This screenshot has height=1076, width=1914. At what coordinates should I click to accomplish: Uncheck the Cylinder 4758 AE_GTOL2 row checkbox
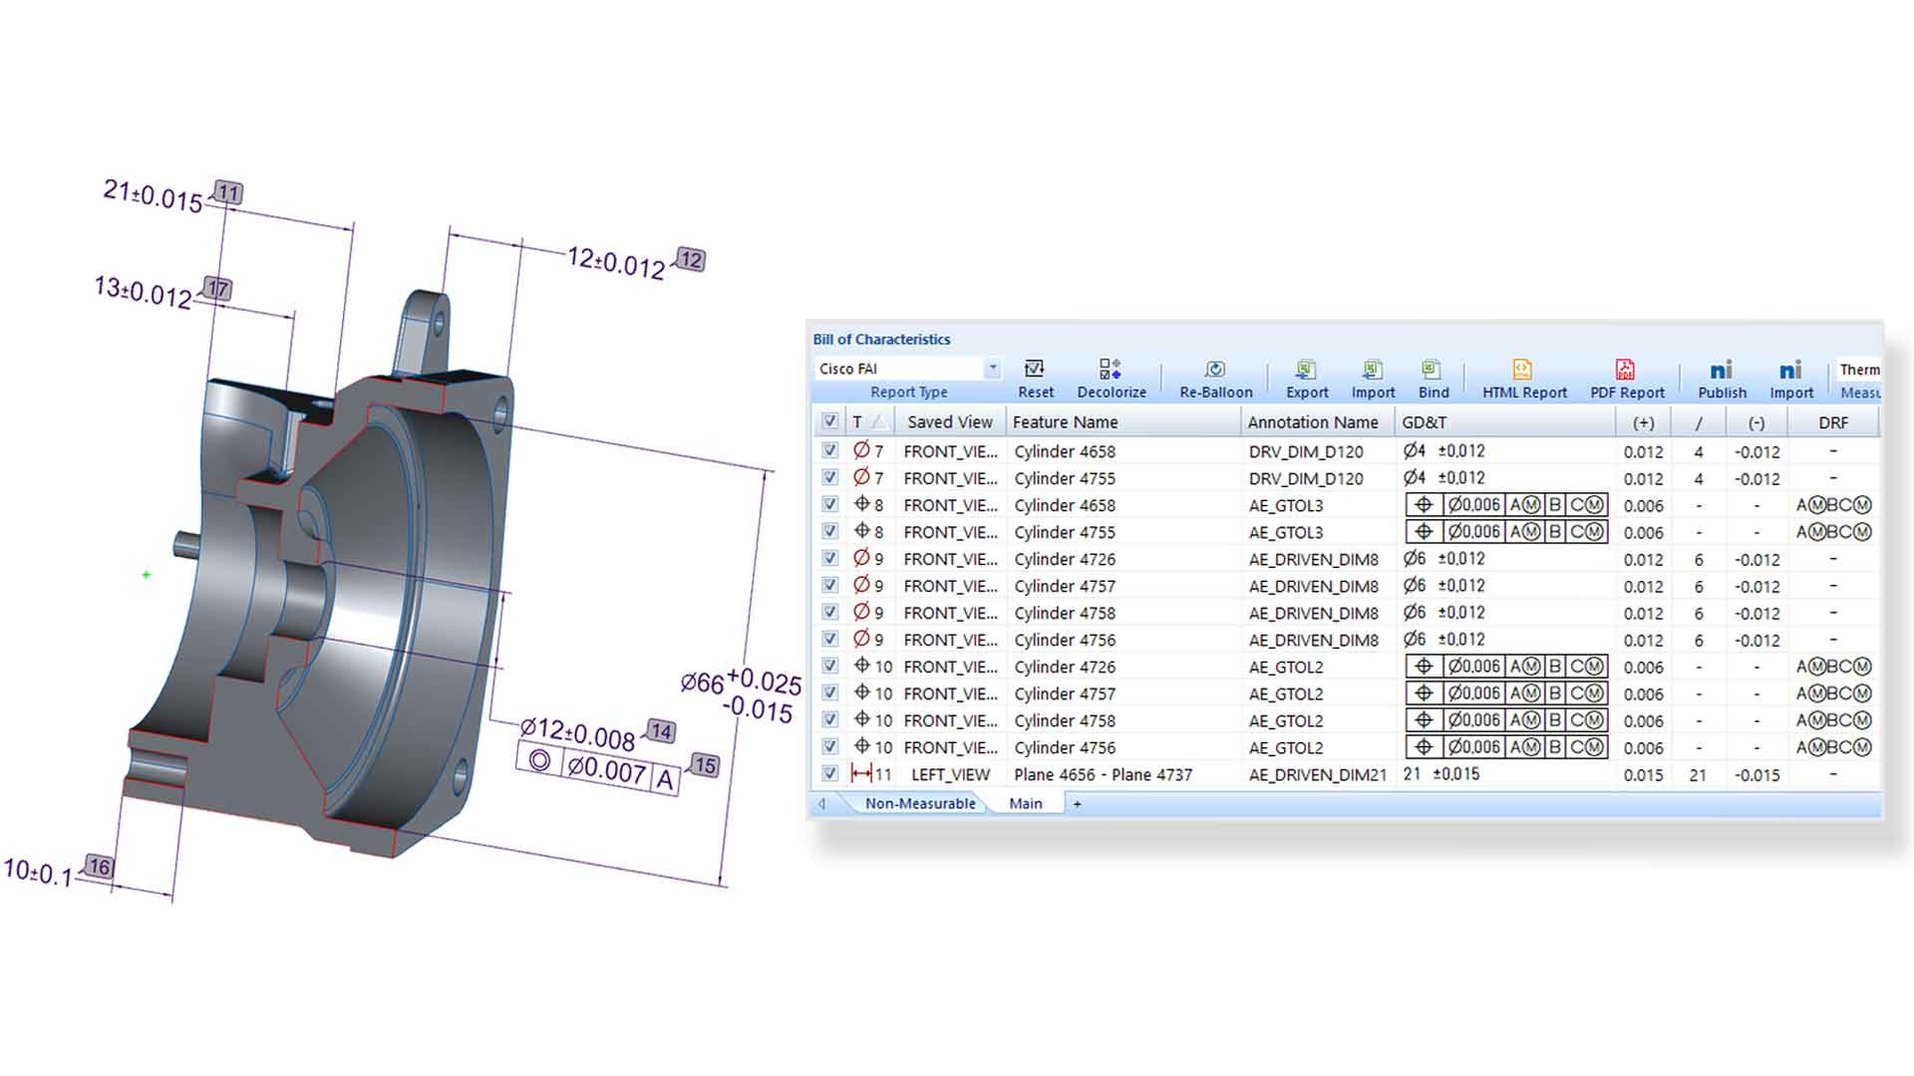pos(830,720)
